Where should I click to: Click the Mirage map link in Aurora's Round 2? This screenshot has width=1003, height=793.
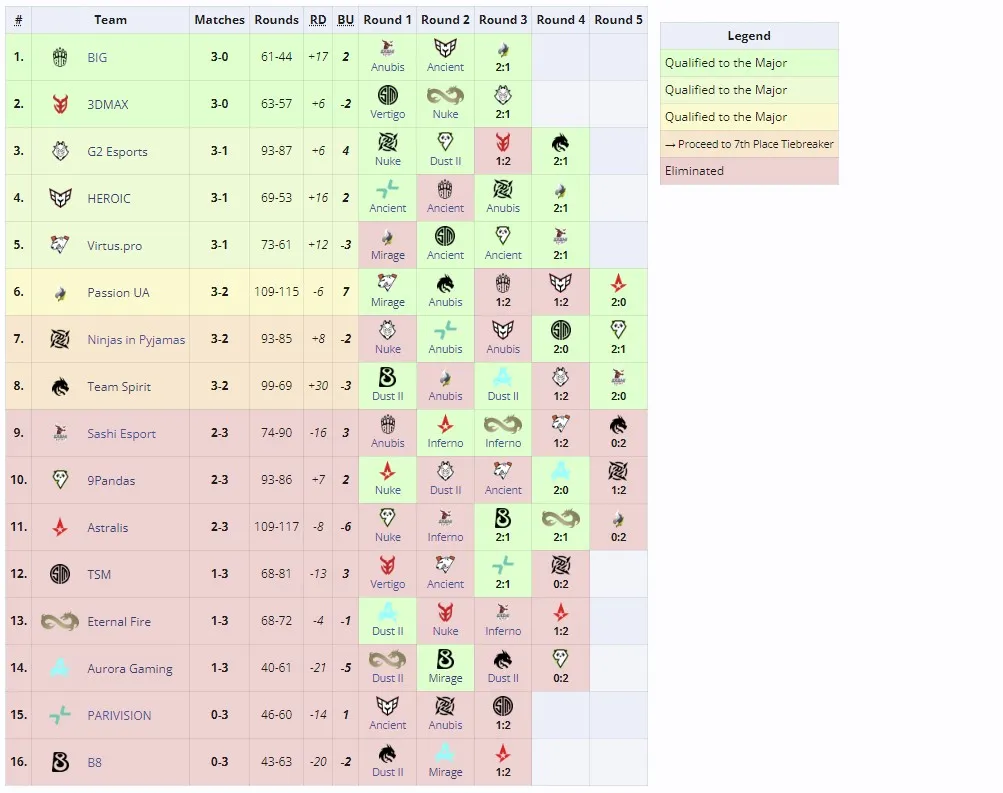(x=445, y=678)
